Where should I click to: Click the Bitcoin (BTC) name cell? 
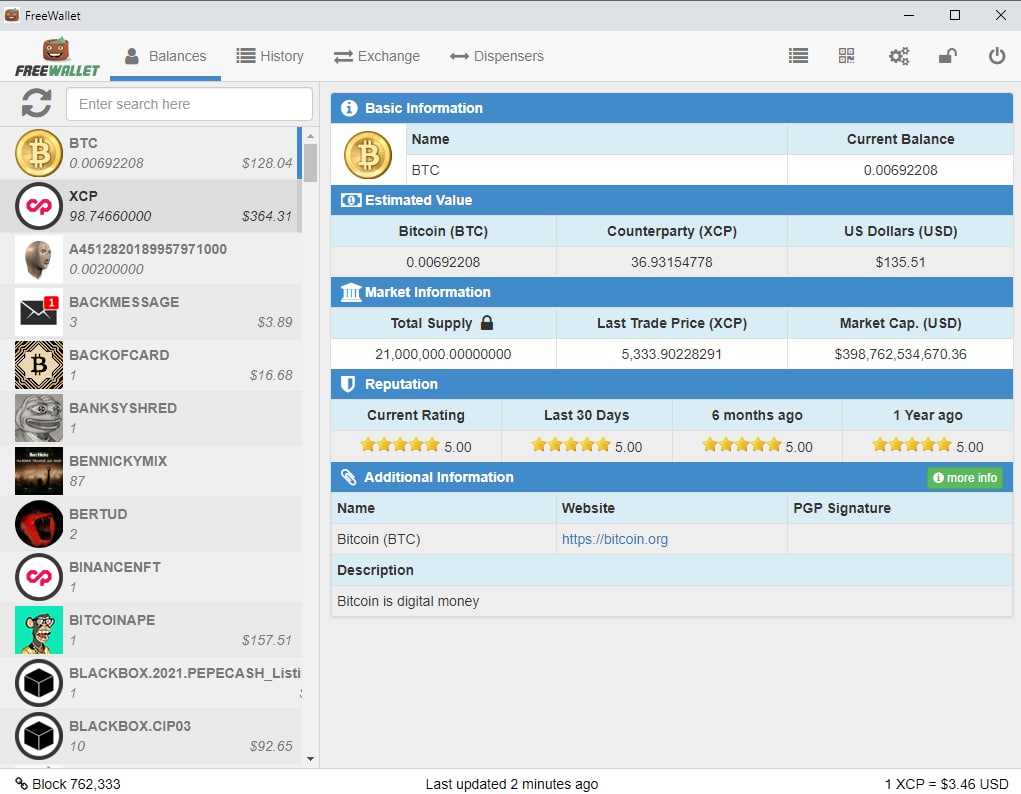click(x=378, y=539)
